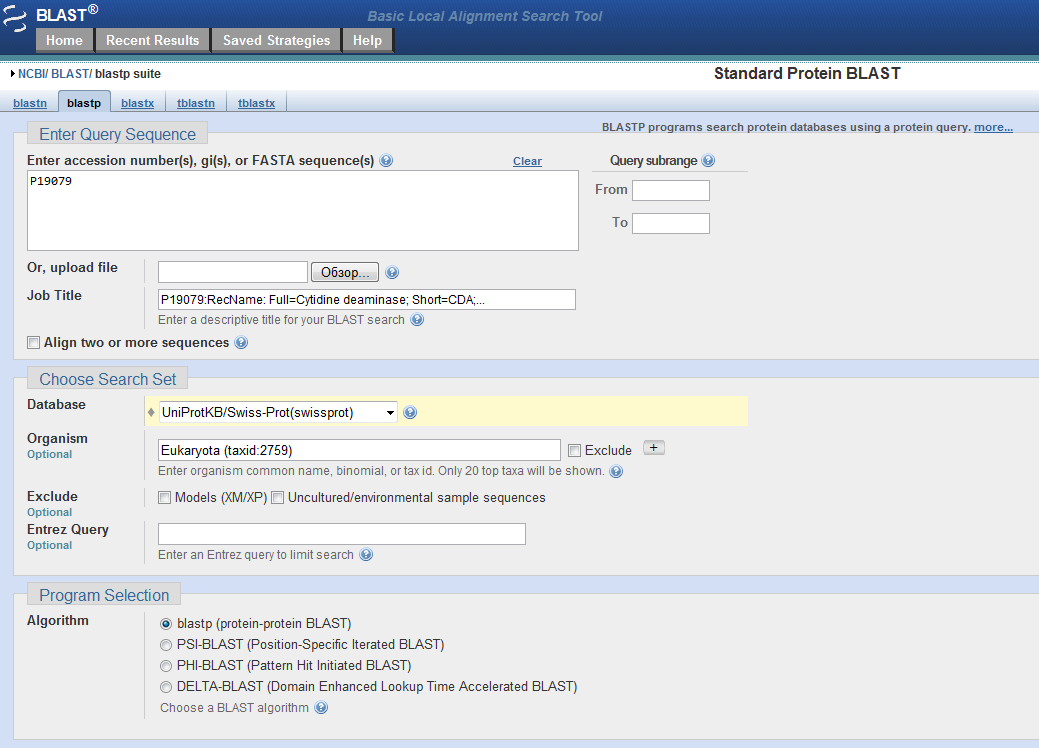Open help icon for Entrez query hint
Screen dimensions: 1039x748
366,555
